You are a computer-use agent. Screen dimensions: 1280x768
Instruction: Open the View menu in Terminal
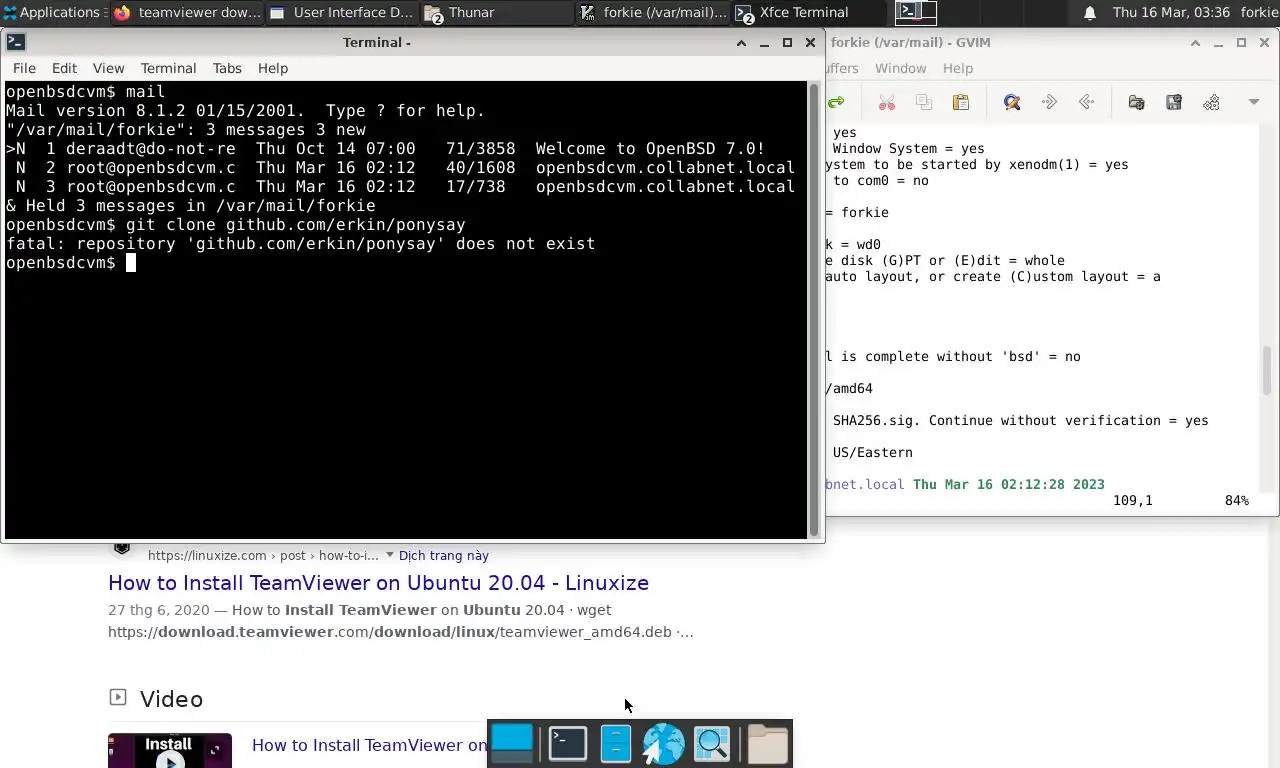pyautogui.click(x=108, y=68)
